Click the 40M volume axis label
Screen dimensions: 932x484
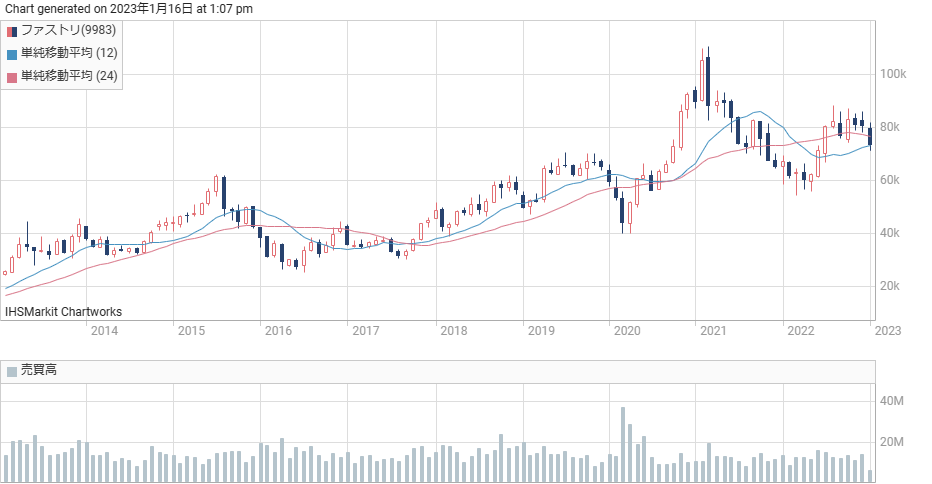892,401
